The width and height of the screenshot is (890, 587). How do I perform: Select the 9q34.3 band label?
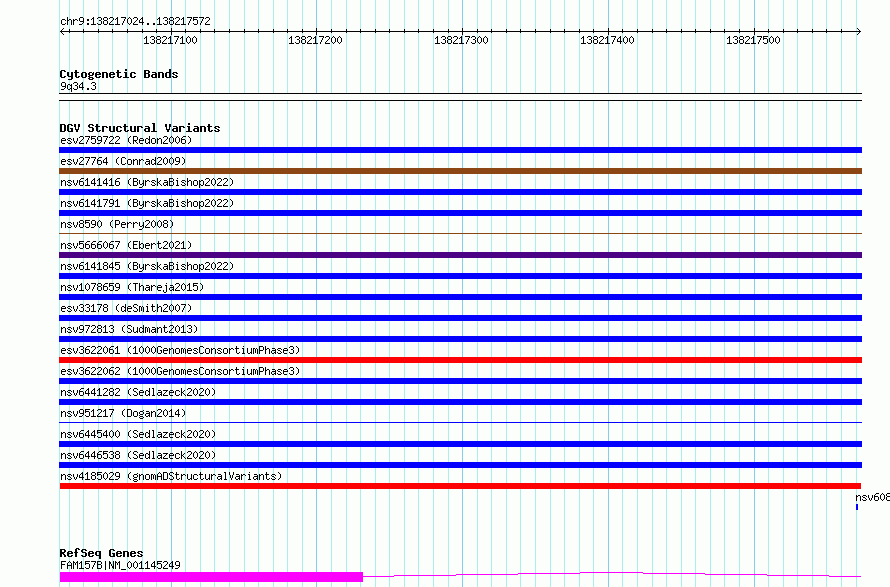tap(78, 86)
